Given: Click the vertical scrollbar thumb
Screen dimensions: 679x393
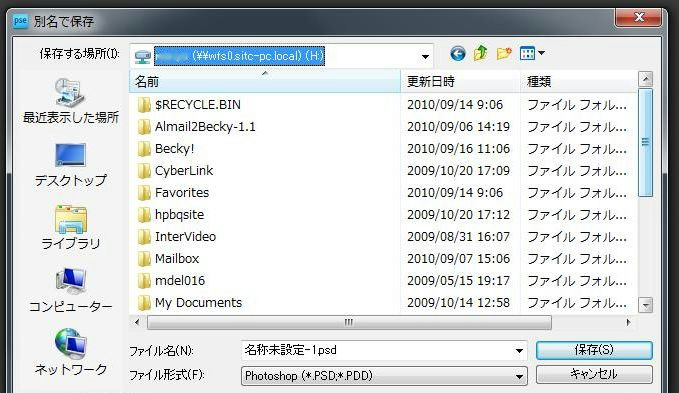Looking at the screenshot, I should (645, 142).
